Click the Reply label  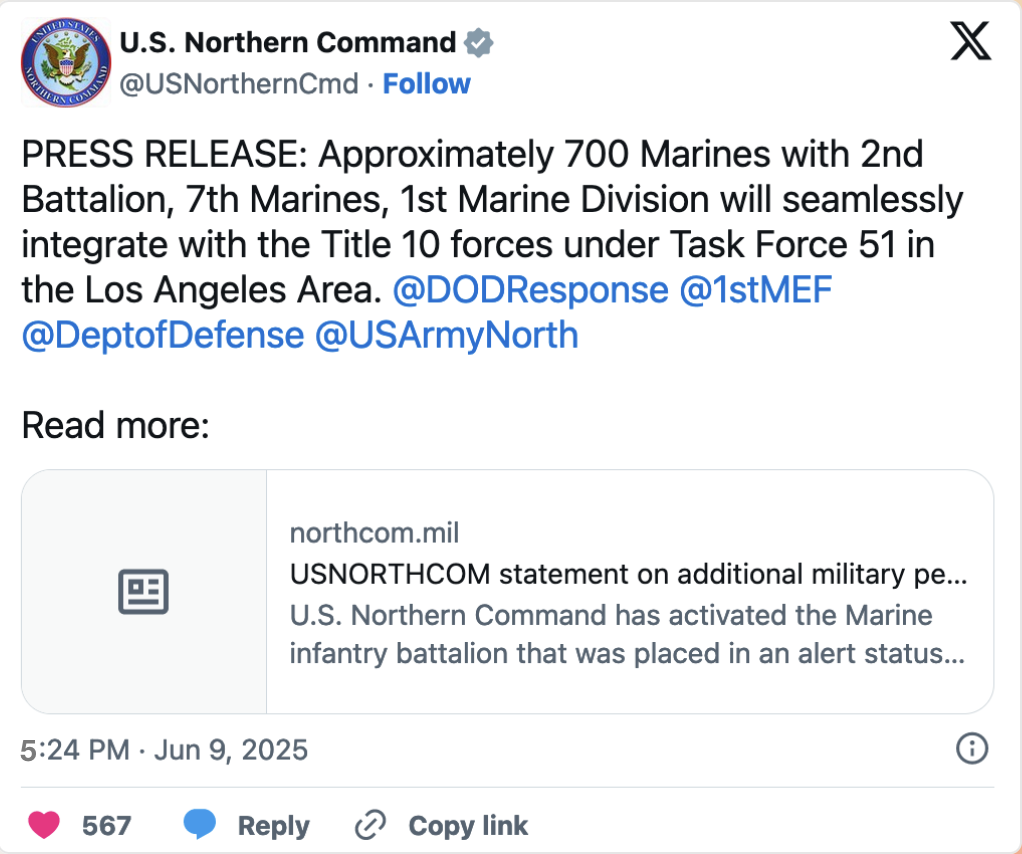click(274, 825)
